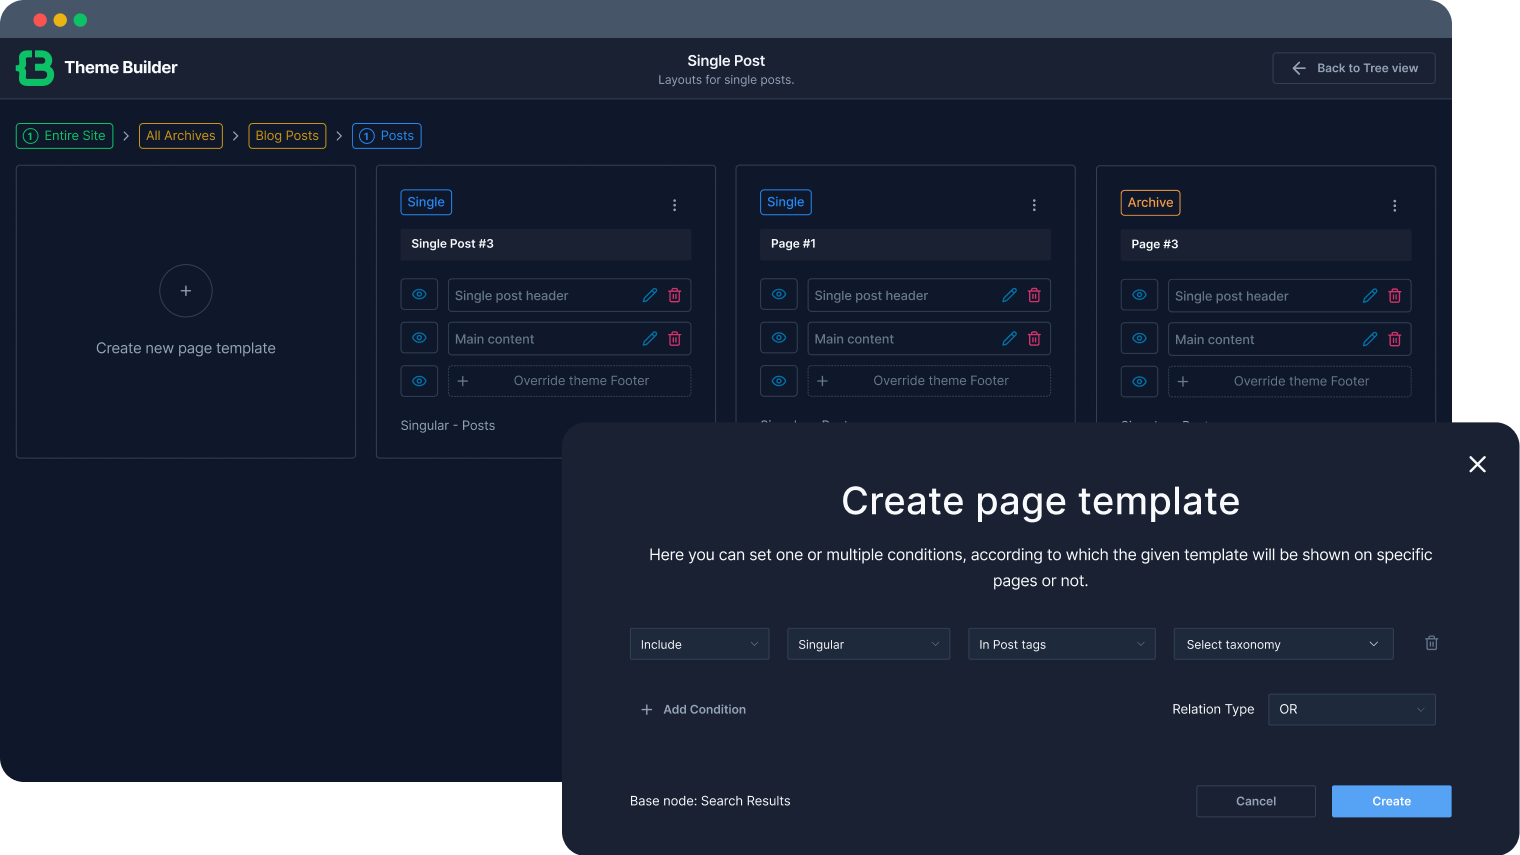This screenshot has height=855, width=1520.
Task: Delete Single post header in Single Post #3 card
Action: [675, 295]
